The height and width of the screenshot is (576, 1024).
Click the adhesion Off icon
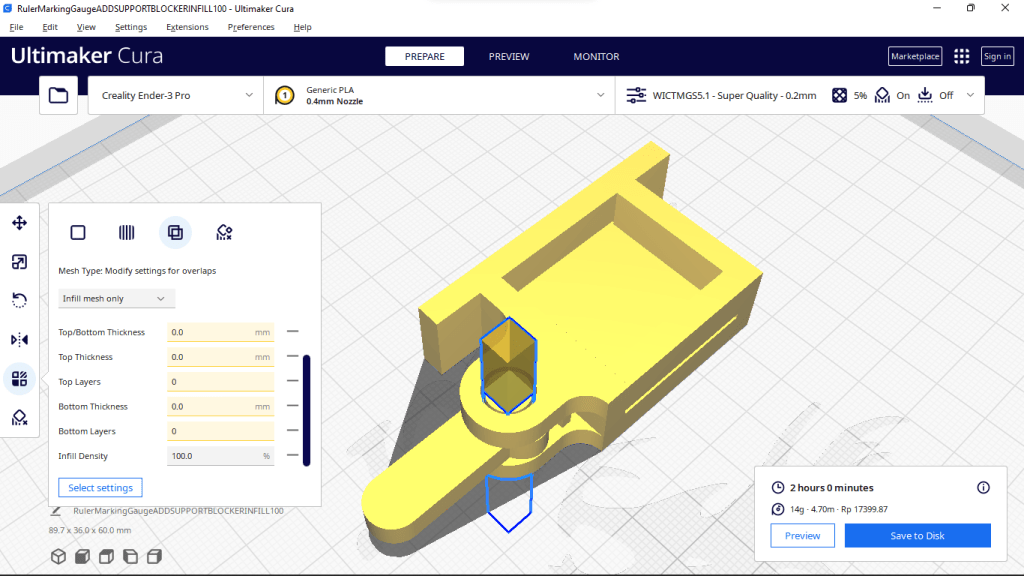pyautogui.click(x=925, y=95)
